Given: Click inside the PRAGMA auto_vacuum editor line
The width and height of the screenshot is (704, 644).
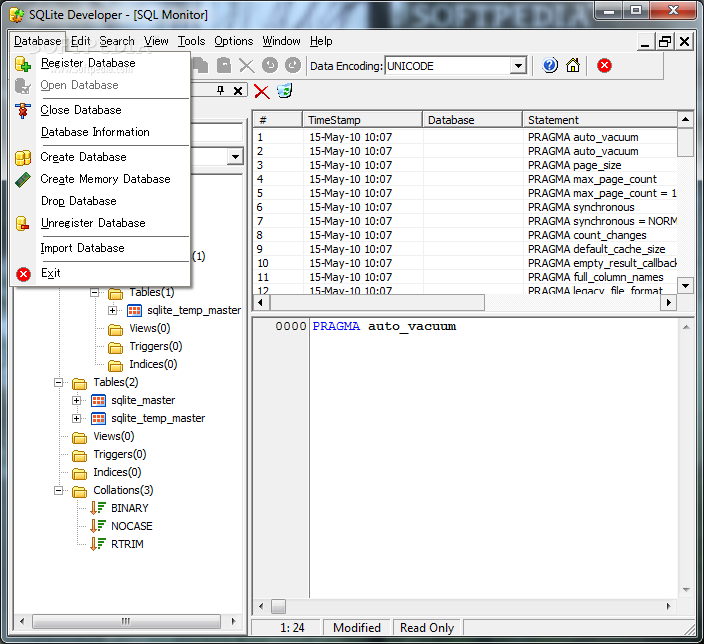Looking at the screenshot, I should tap(384, 326).
